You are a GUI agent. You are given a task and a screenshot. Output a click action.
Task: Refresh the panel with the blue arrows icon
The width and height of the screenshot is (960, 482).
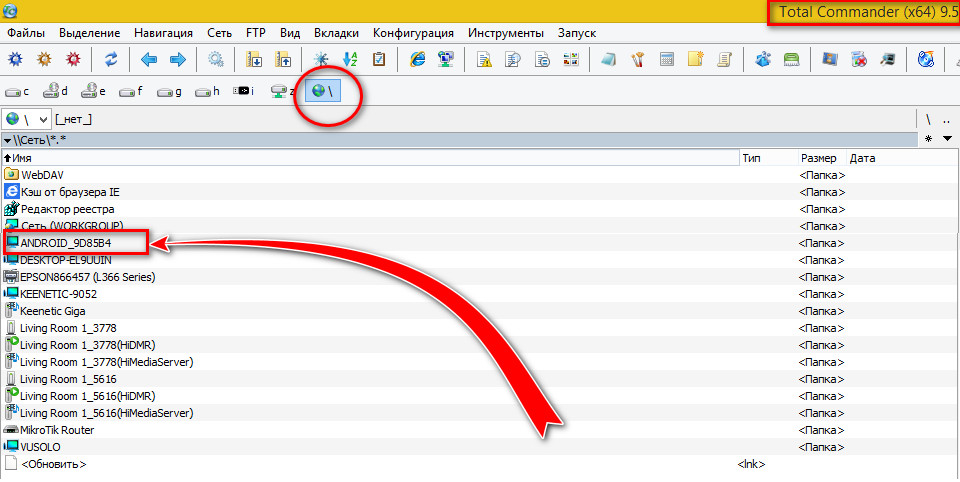[111, 59]
